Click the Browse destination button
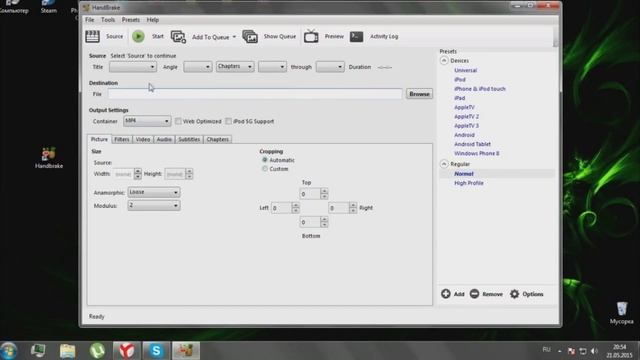The image size is (640, 360). [x=419, y=94]
